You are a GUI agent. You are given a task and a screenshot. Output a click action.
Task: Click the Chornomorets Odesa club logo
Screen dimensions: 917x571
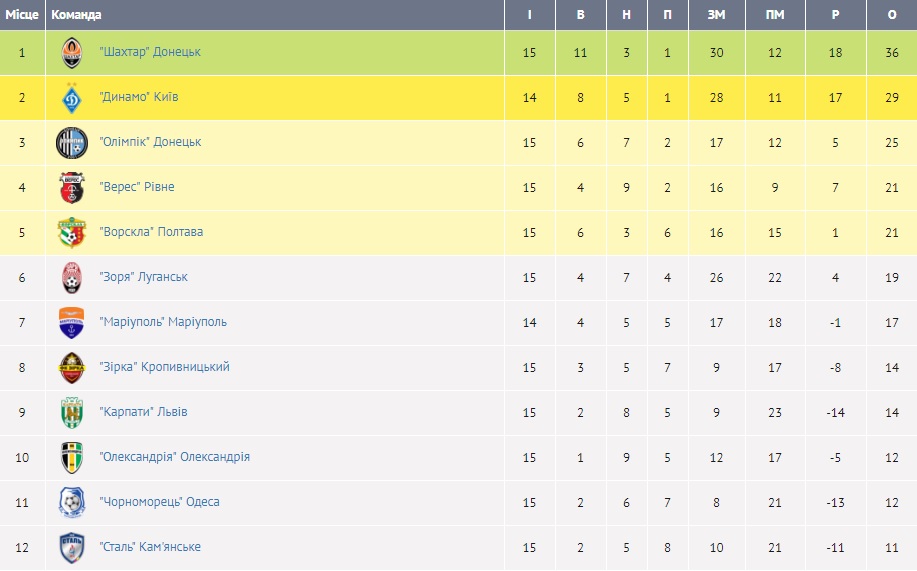tap(71, 502)
